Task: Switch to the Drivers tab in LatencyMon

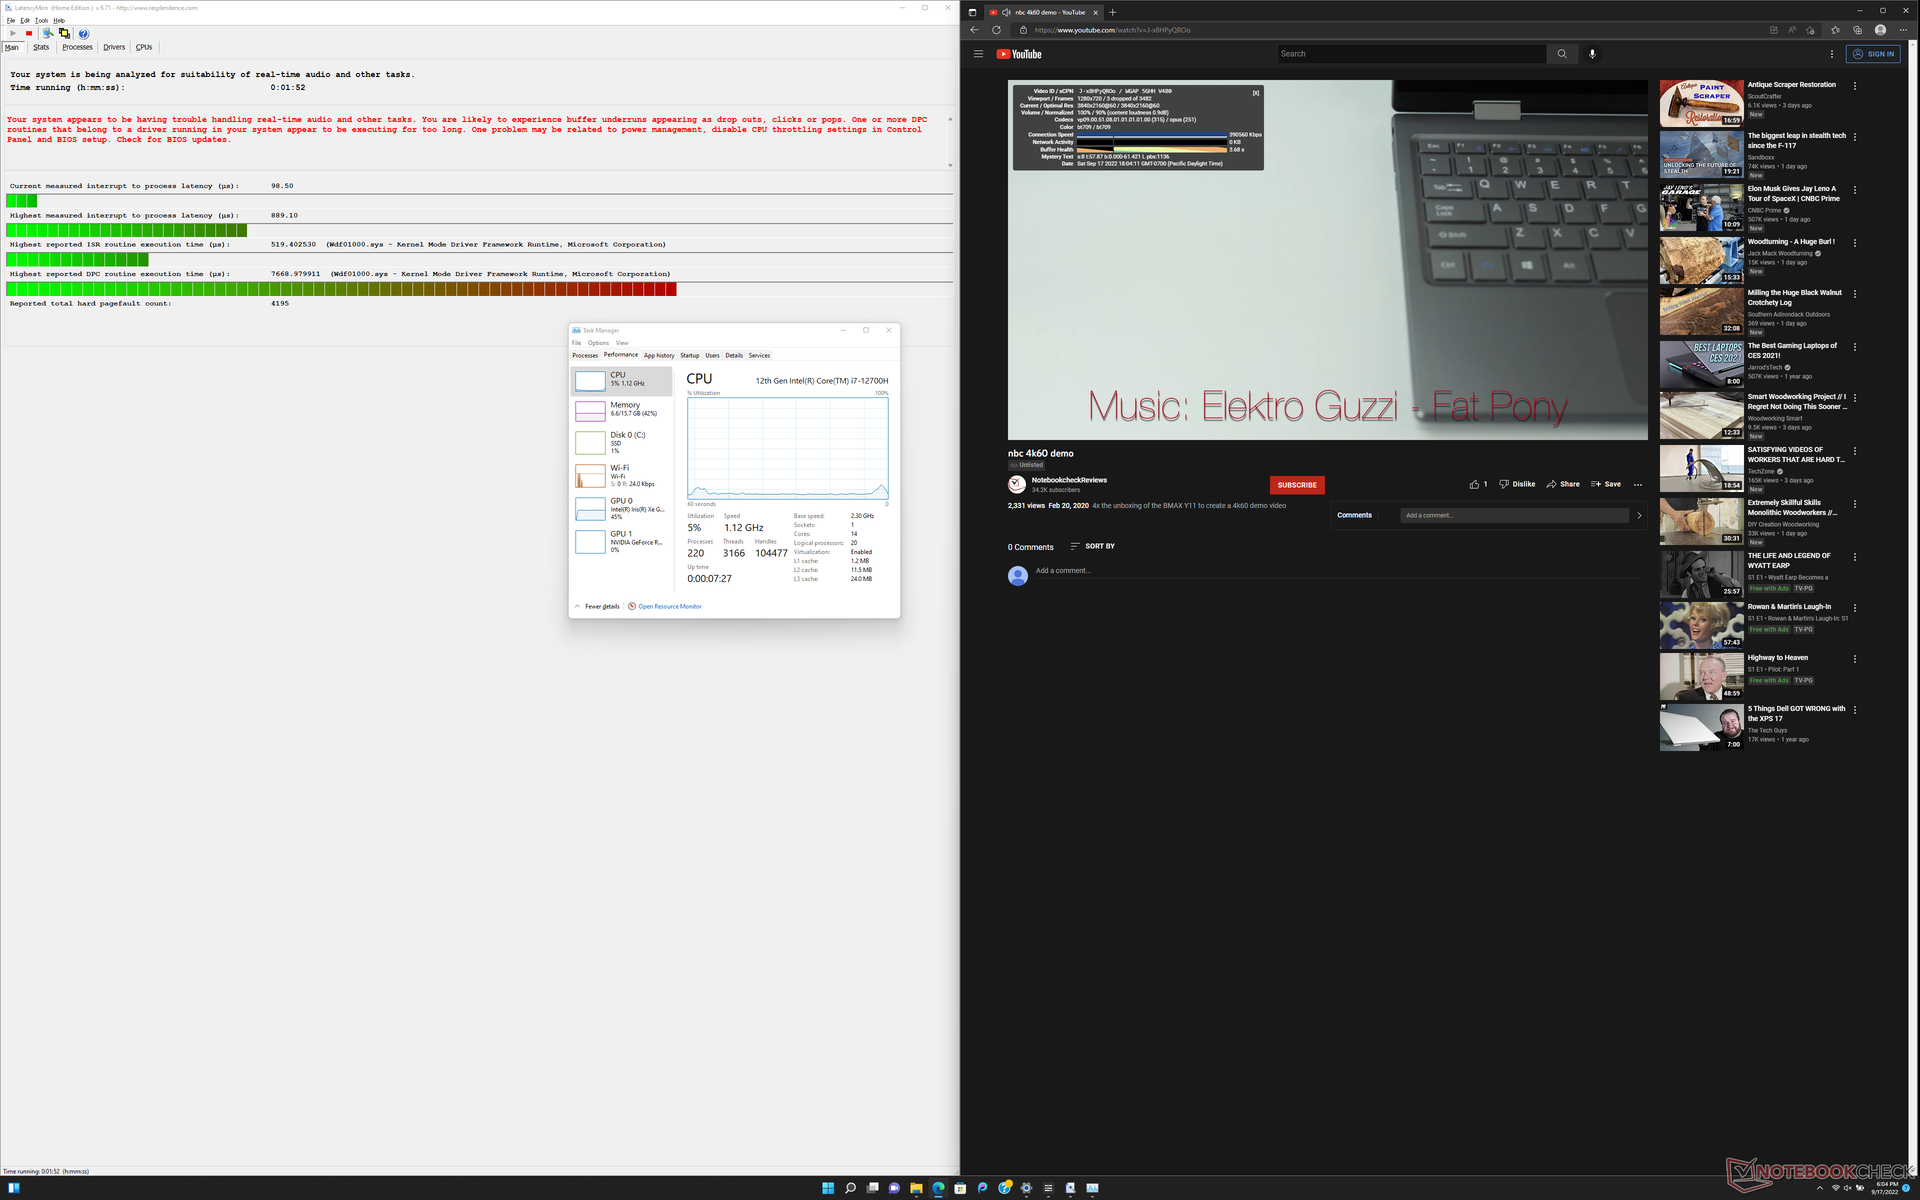Action: pyautogui.click(x=114, y=47)
